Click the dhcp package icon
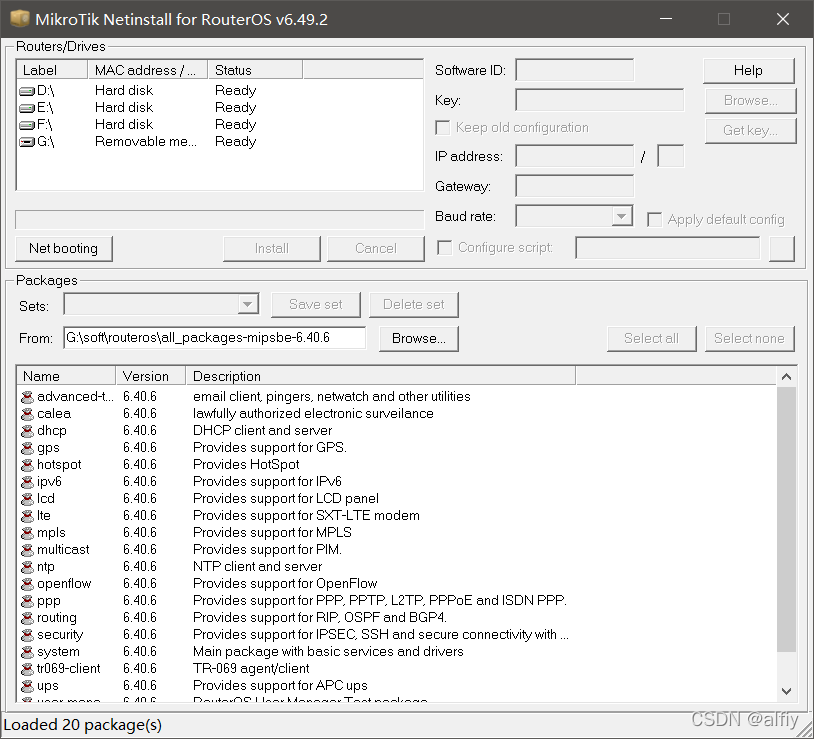The width and height of the screenshot is (814, 739). click(x=27, y=431)
